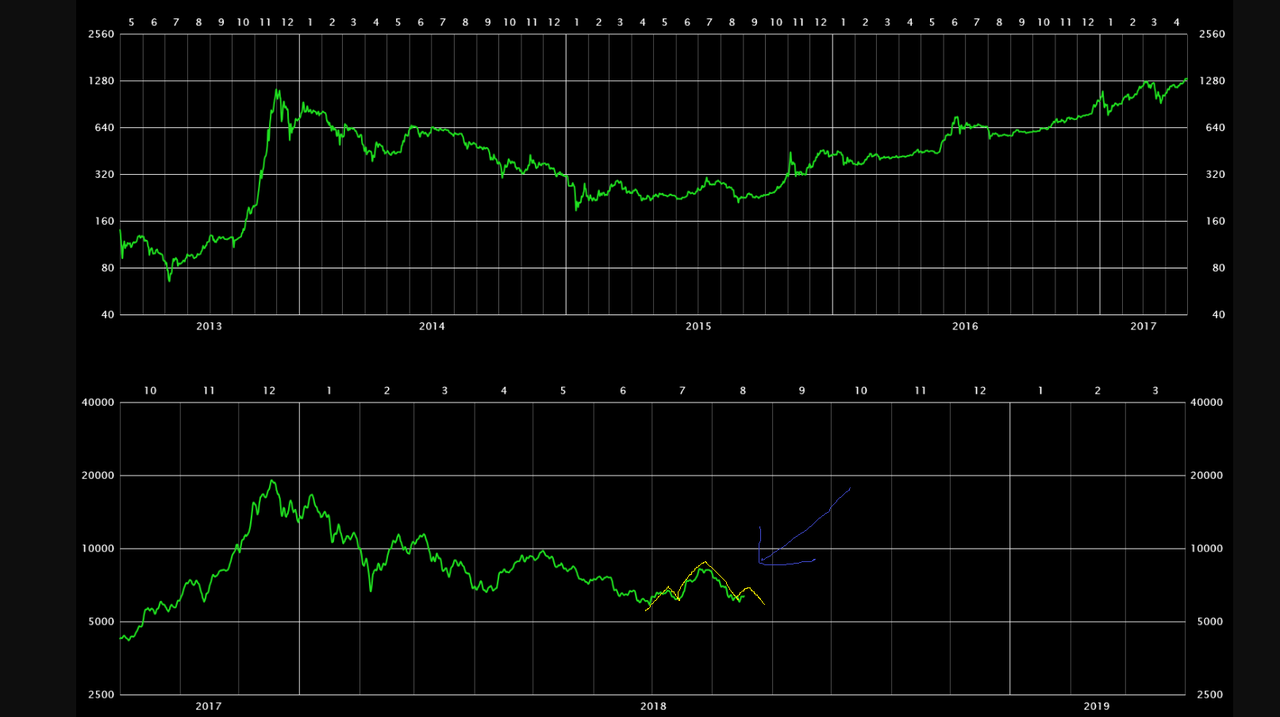Click the 640 label on upper chart's left axis
The height and width of the screenshot is (717, 1280).
pyautogui.click(x=106, y=128)
